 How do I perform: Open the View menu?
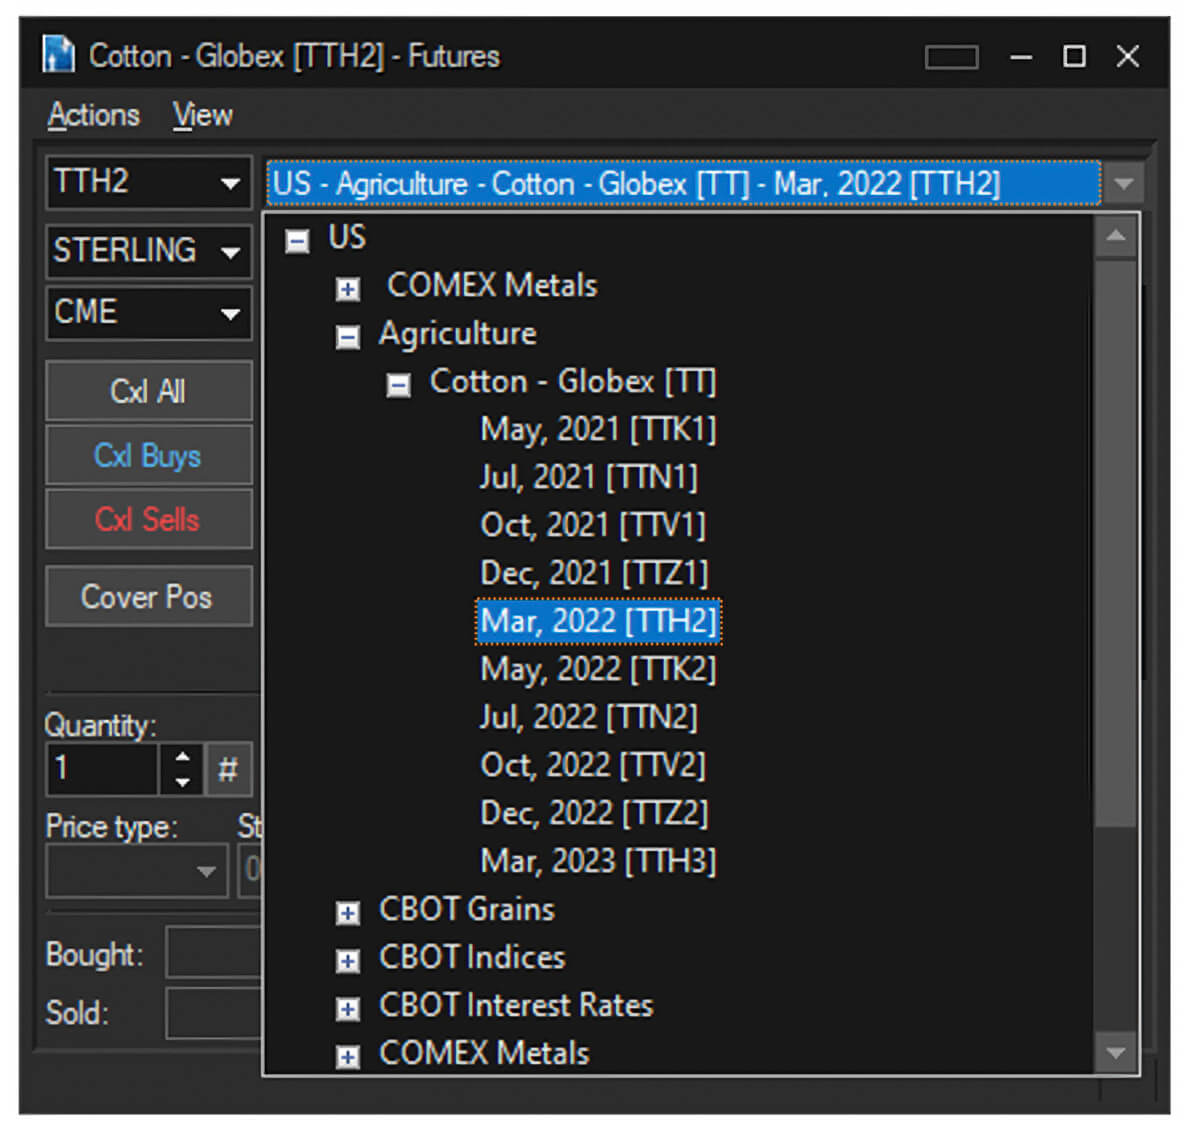pos(202,116)
